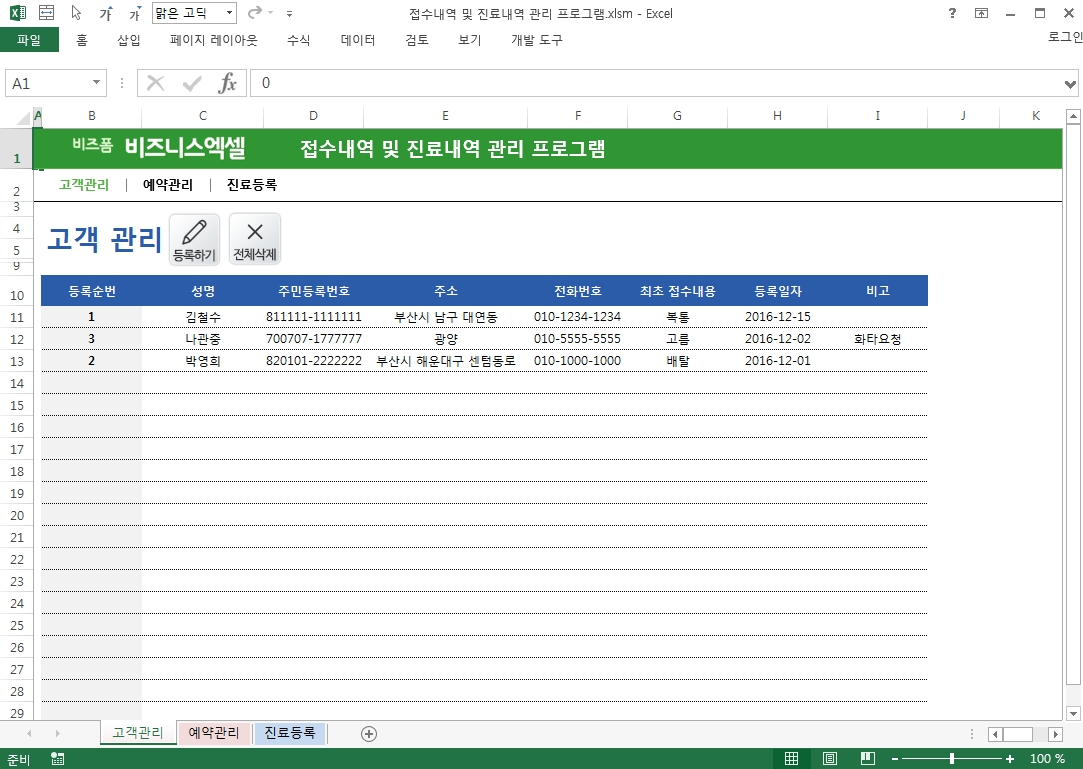Click the 진료등록 navigation link
This screenshot has width=1083, height=769.
[252, 185]
